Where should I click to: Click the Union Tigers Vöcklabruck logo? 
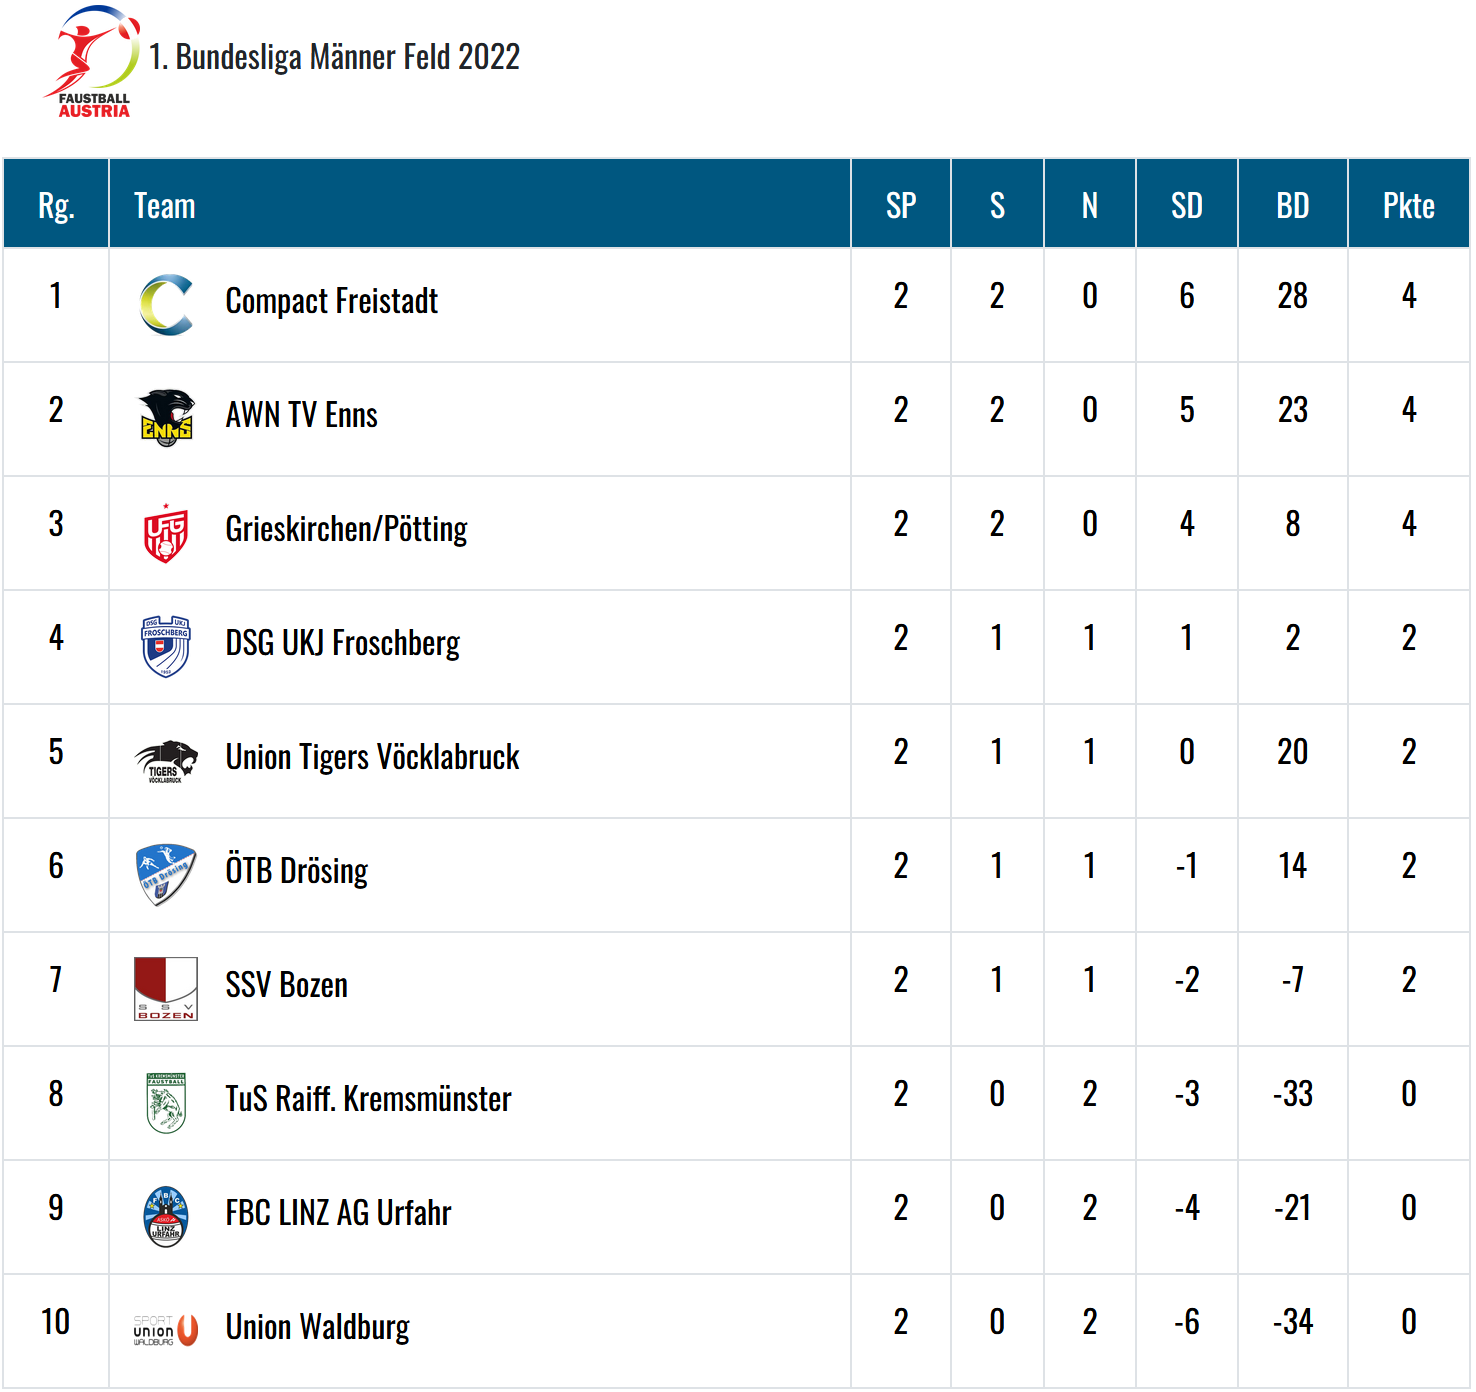click(x=166, y=761)
